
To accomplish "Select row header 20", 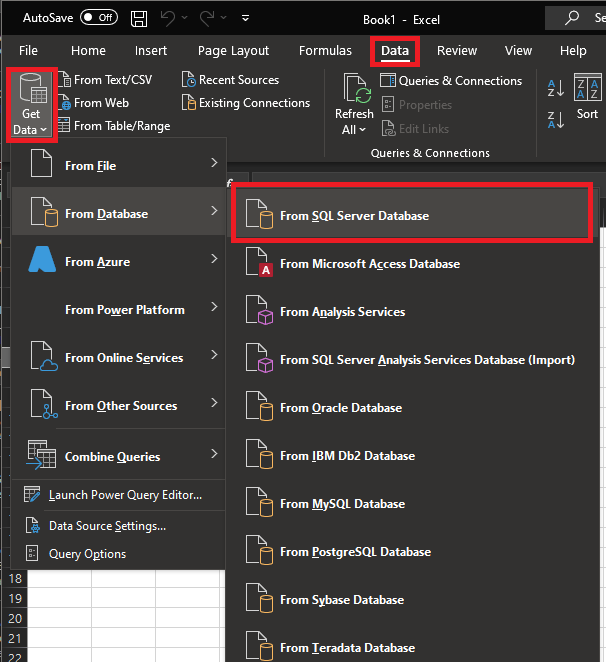I will (x=15, y=618).
